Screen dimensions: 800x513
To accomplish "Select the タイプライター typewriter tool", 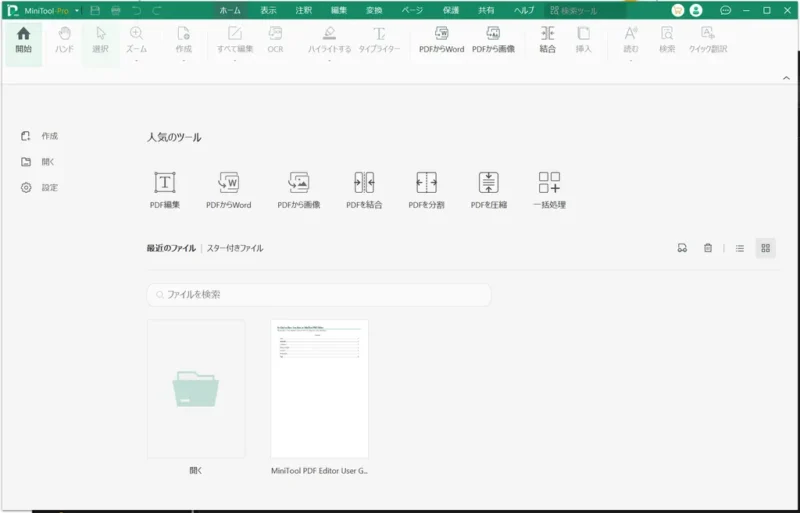I will pos(379,40).
